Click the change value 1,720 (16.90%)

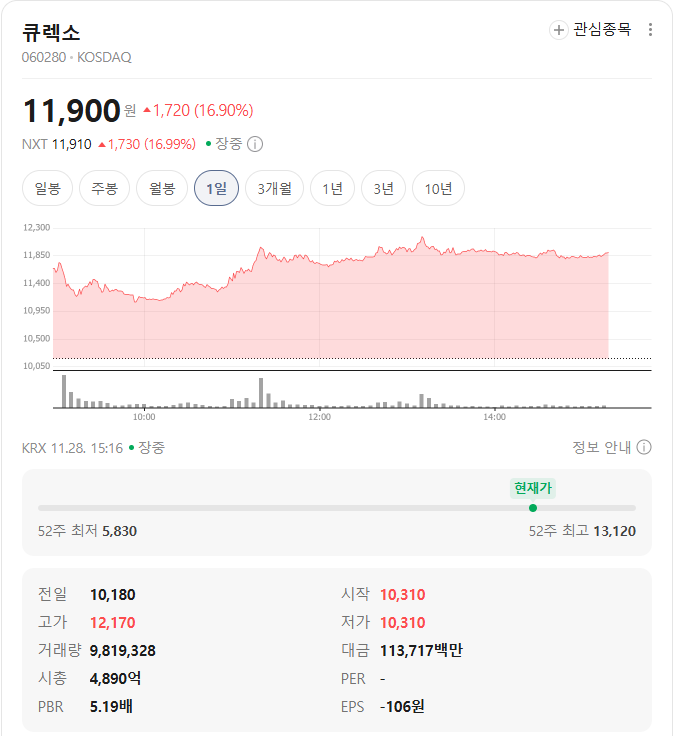pos(199,111)
